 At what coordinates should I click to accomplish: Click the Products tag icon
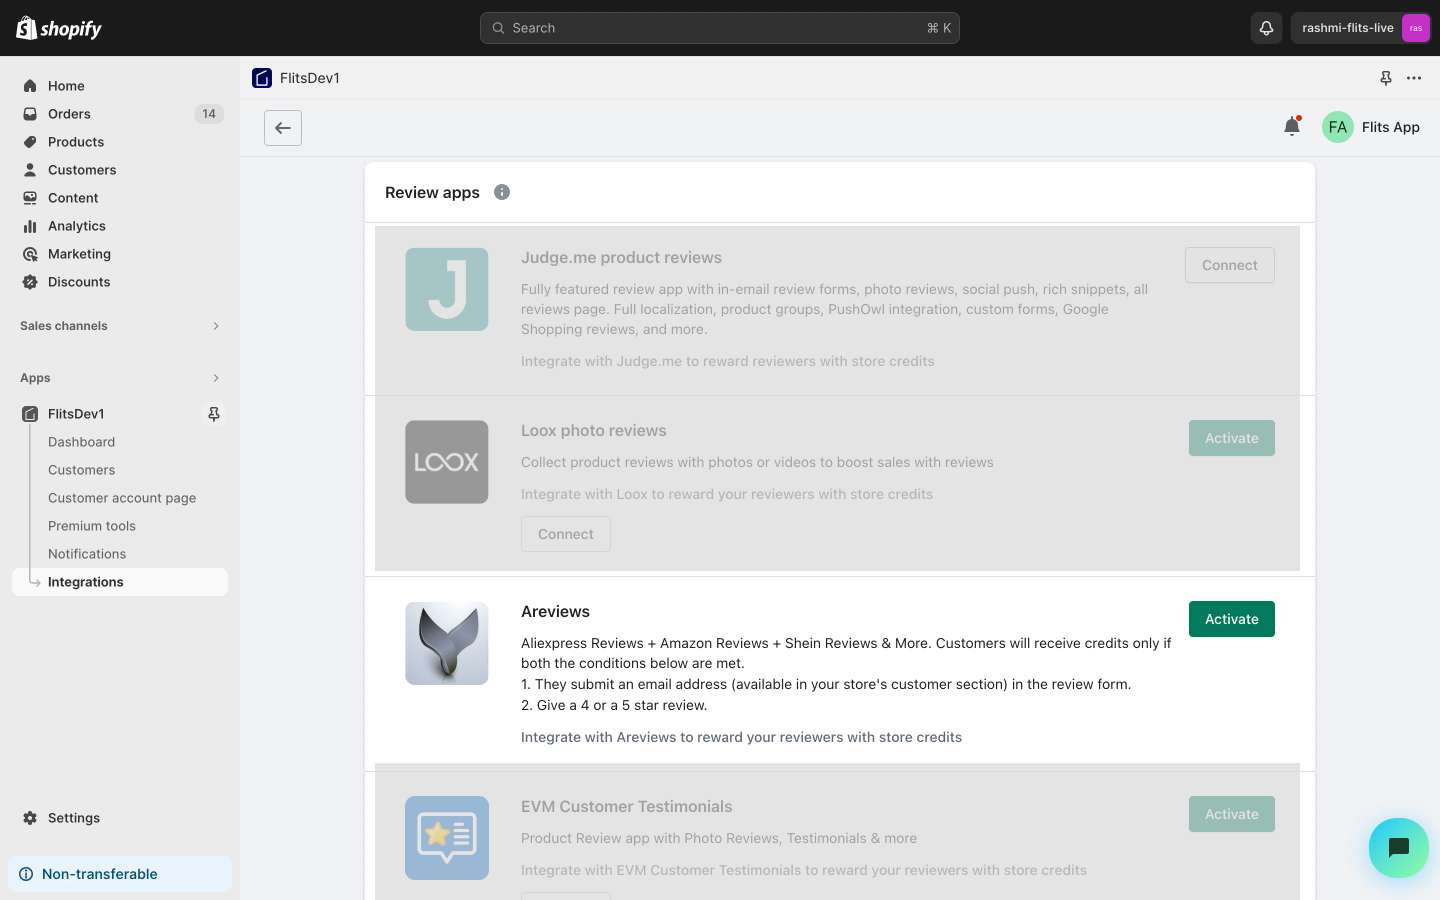pos(30,142)
